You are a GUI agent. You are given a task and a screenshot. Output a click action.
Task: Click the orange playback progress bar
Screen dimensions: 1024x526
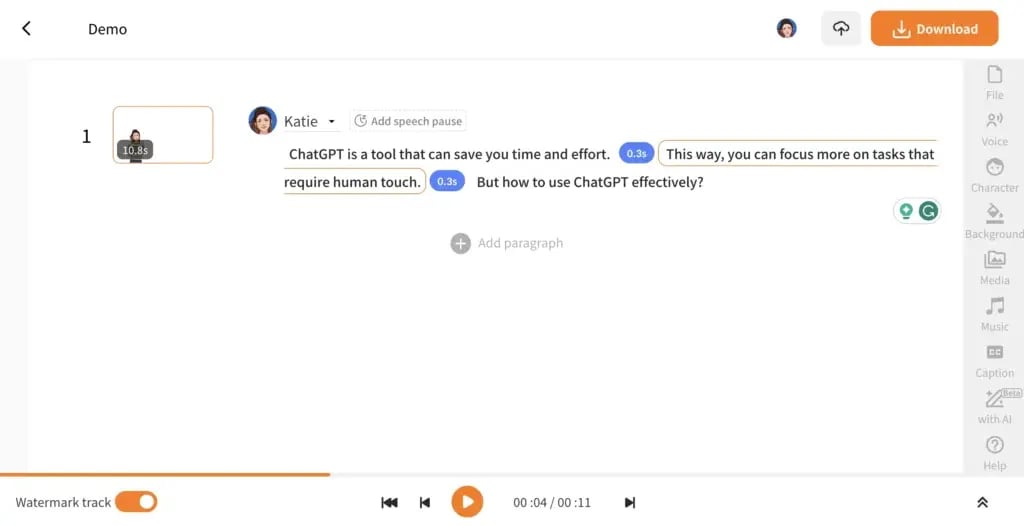165,474
